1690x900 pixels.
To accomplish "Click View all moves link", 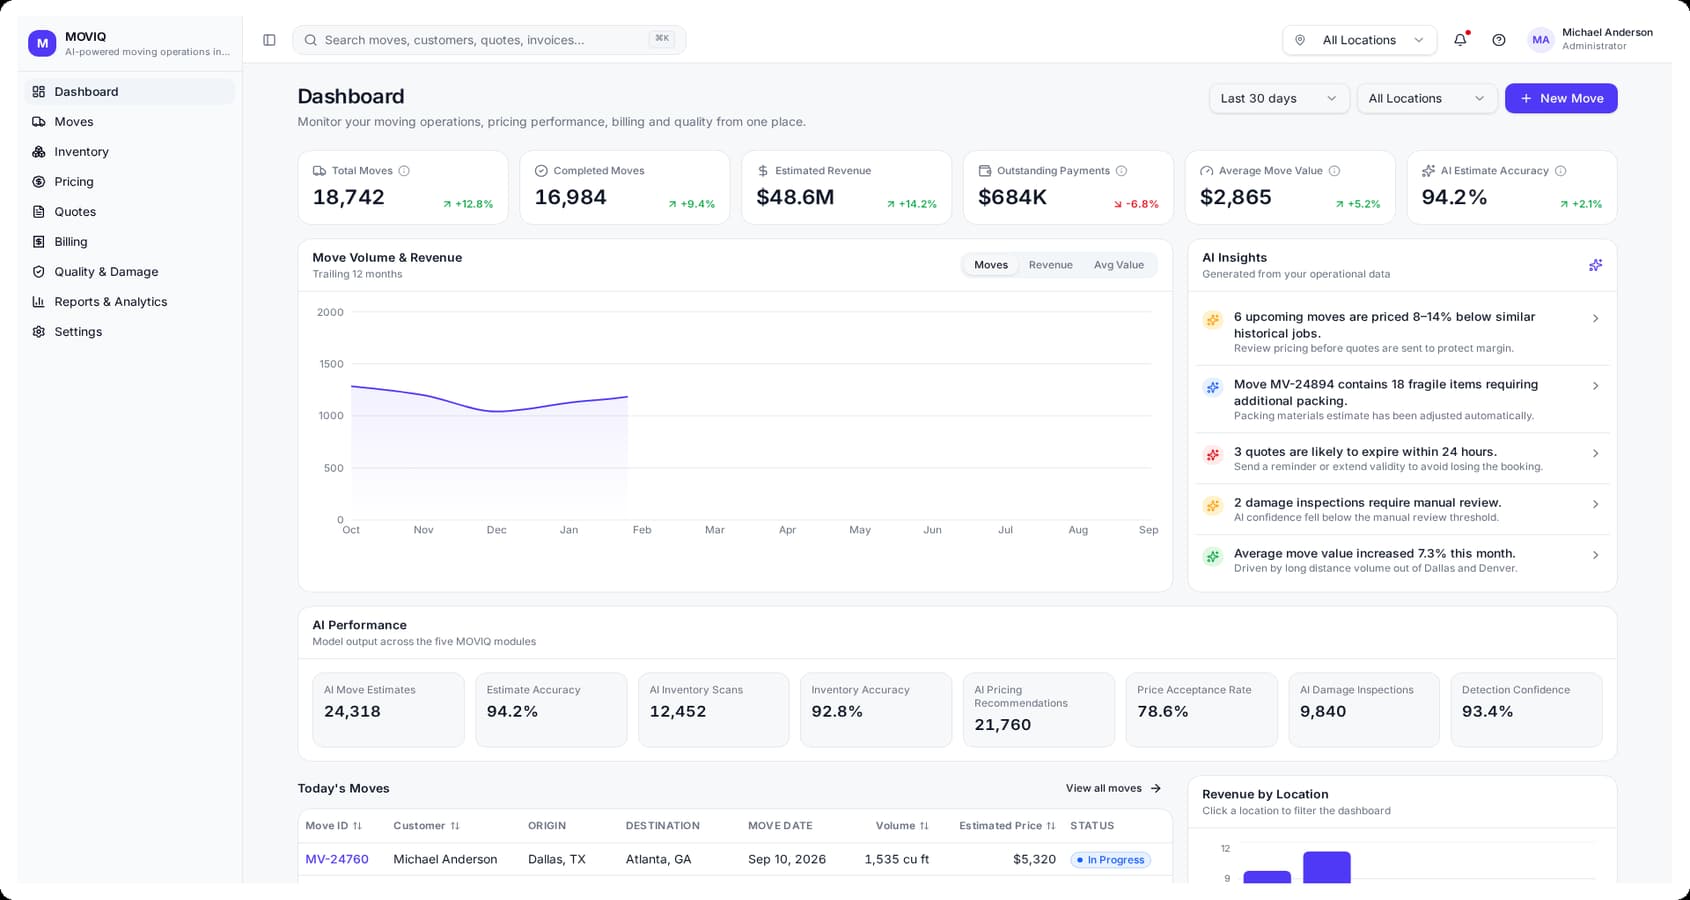I will point(1114,788).
